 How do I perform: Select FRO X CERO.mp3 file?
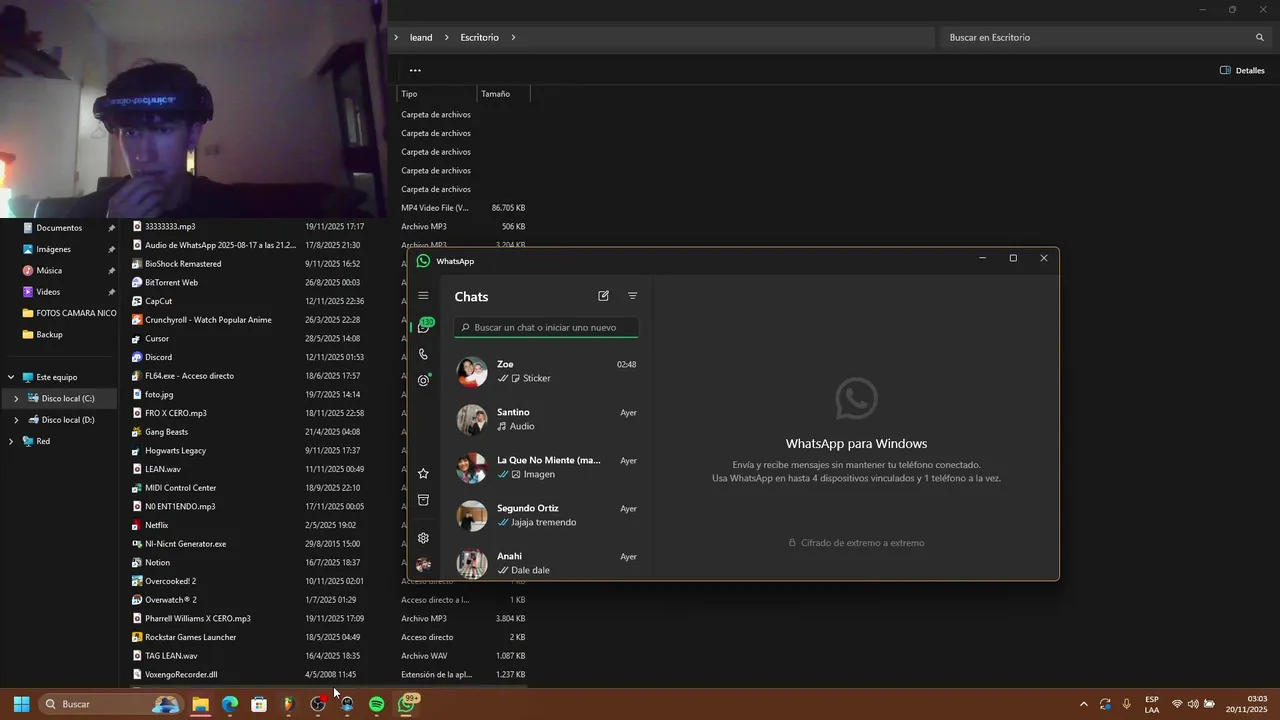pos(175,413)
